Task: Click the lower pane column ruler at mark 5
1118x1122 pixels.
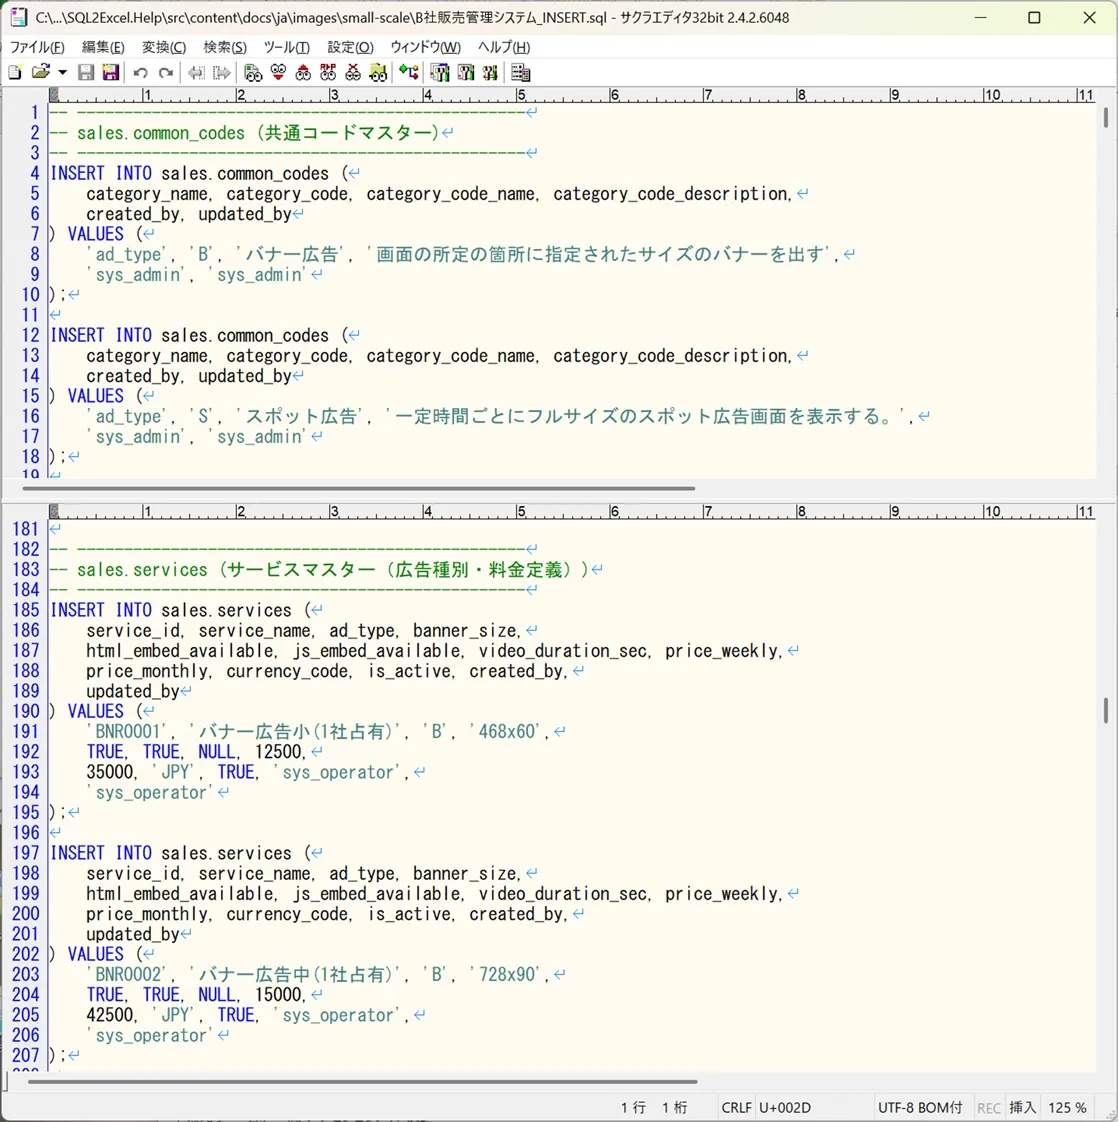Action: click(x=520, y=512)
